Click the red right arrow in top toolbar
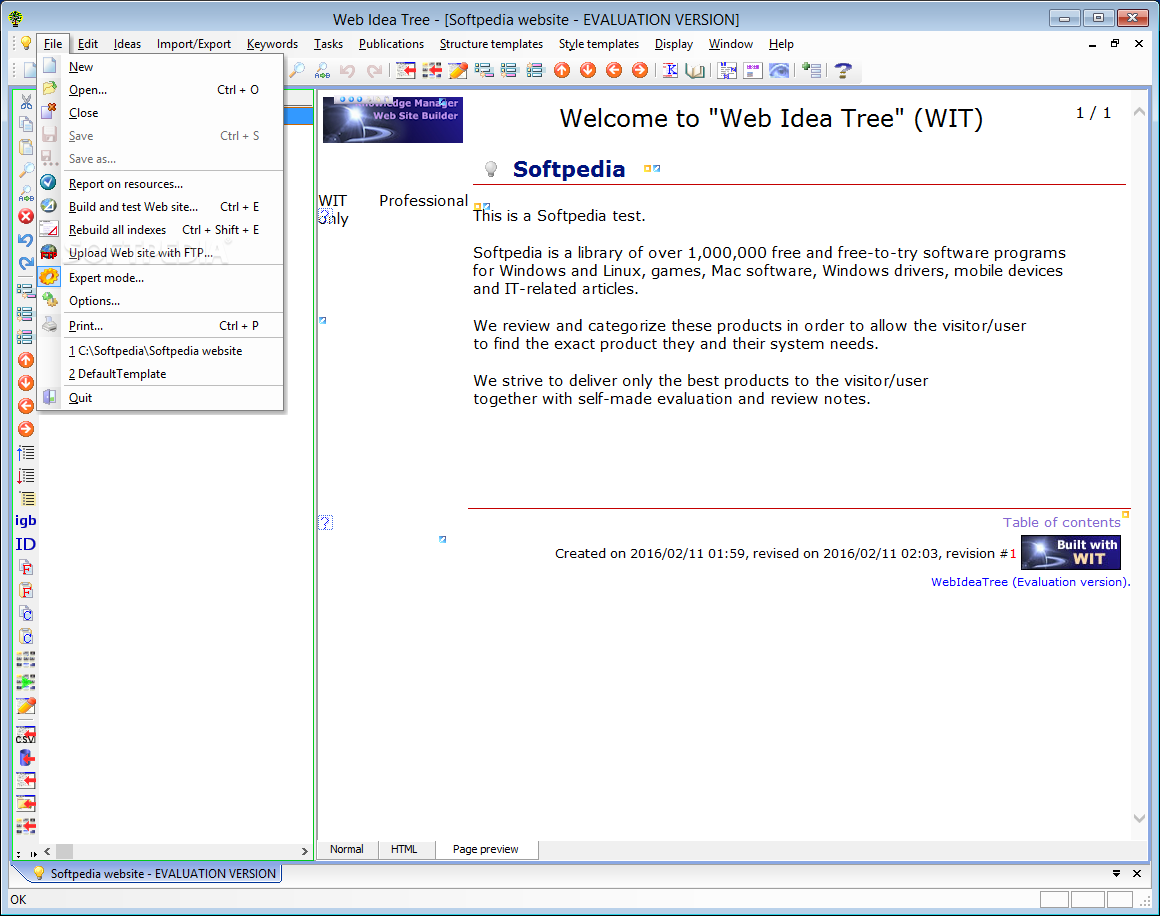The image size is (1160, 916). pyautogui.click(x=640, y=70)
